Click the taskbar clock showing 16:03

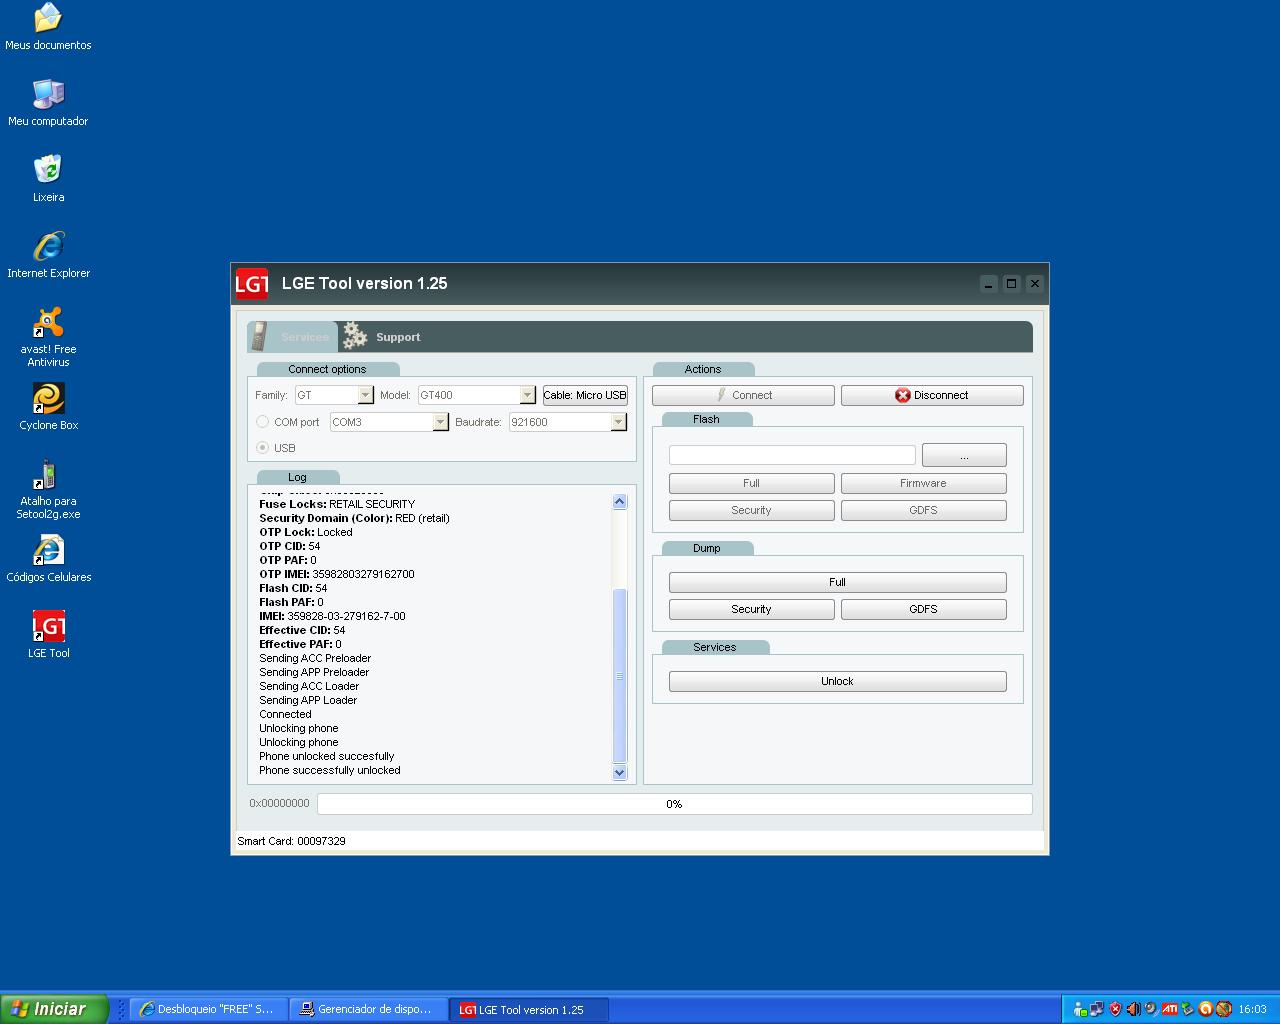point(1252,1009)
